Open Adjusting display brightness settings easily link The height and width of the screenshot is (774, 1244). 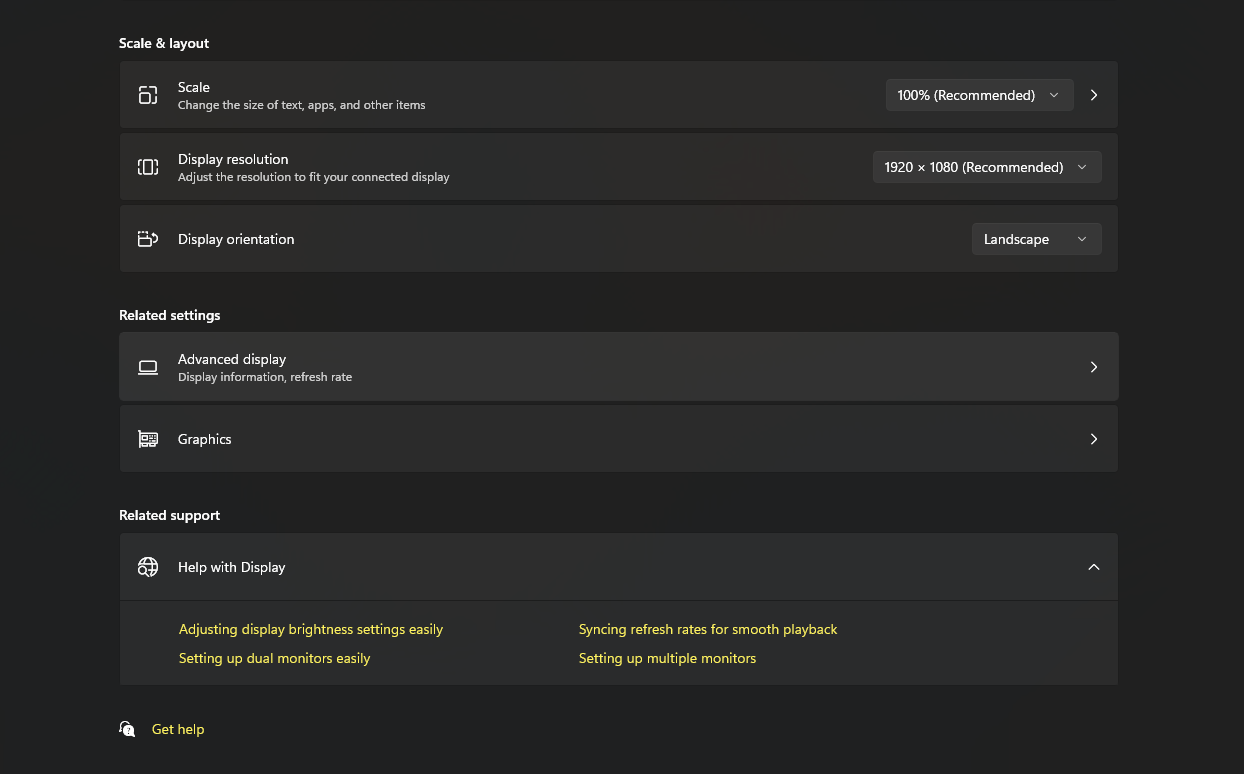pos(311,629)
